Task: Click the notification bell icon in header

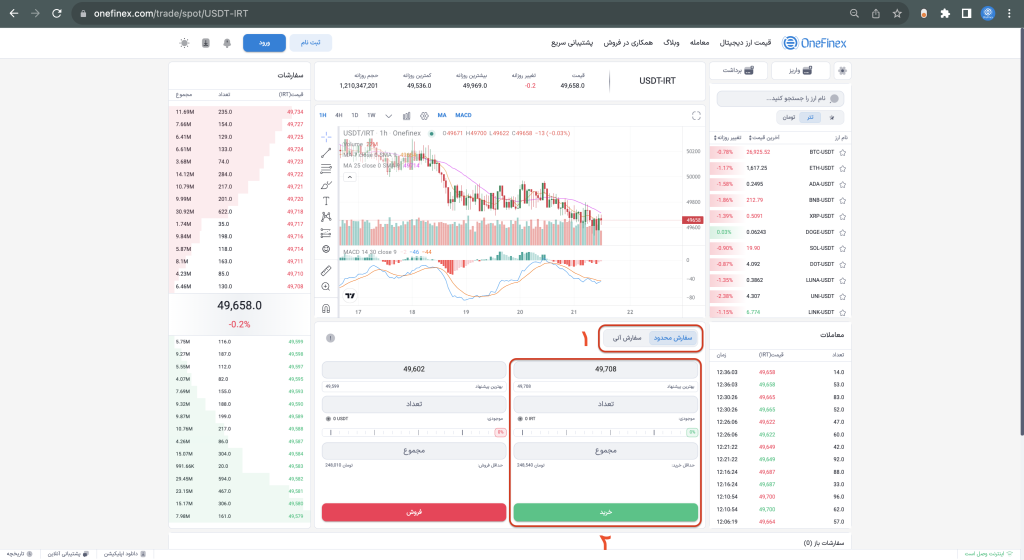Action: (227, 43)
